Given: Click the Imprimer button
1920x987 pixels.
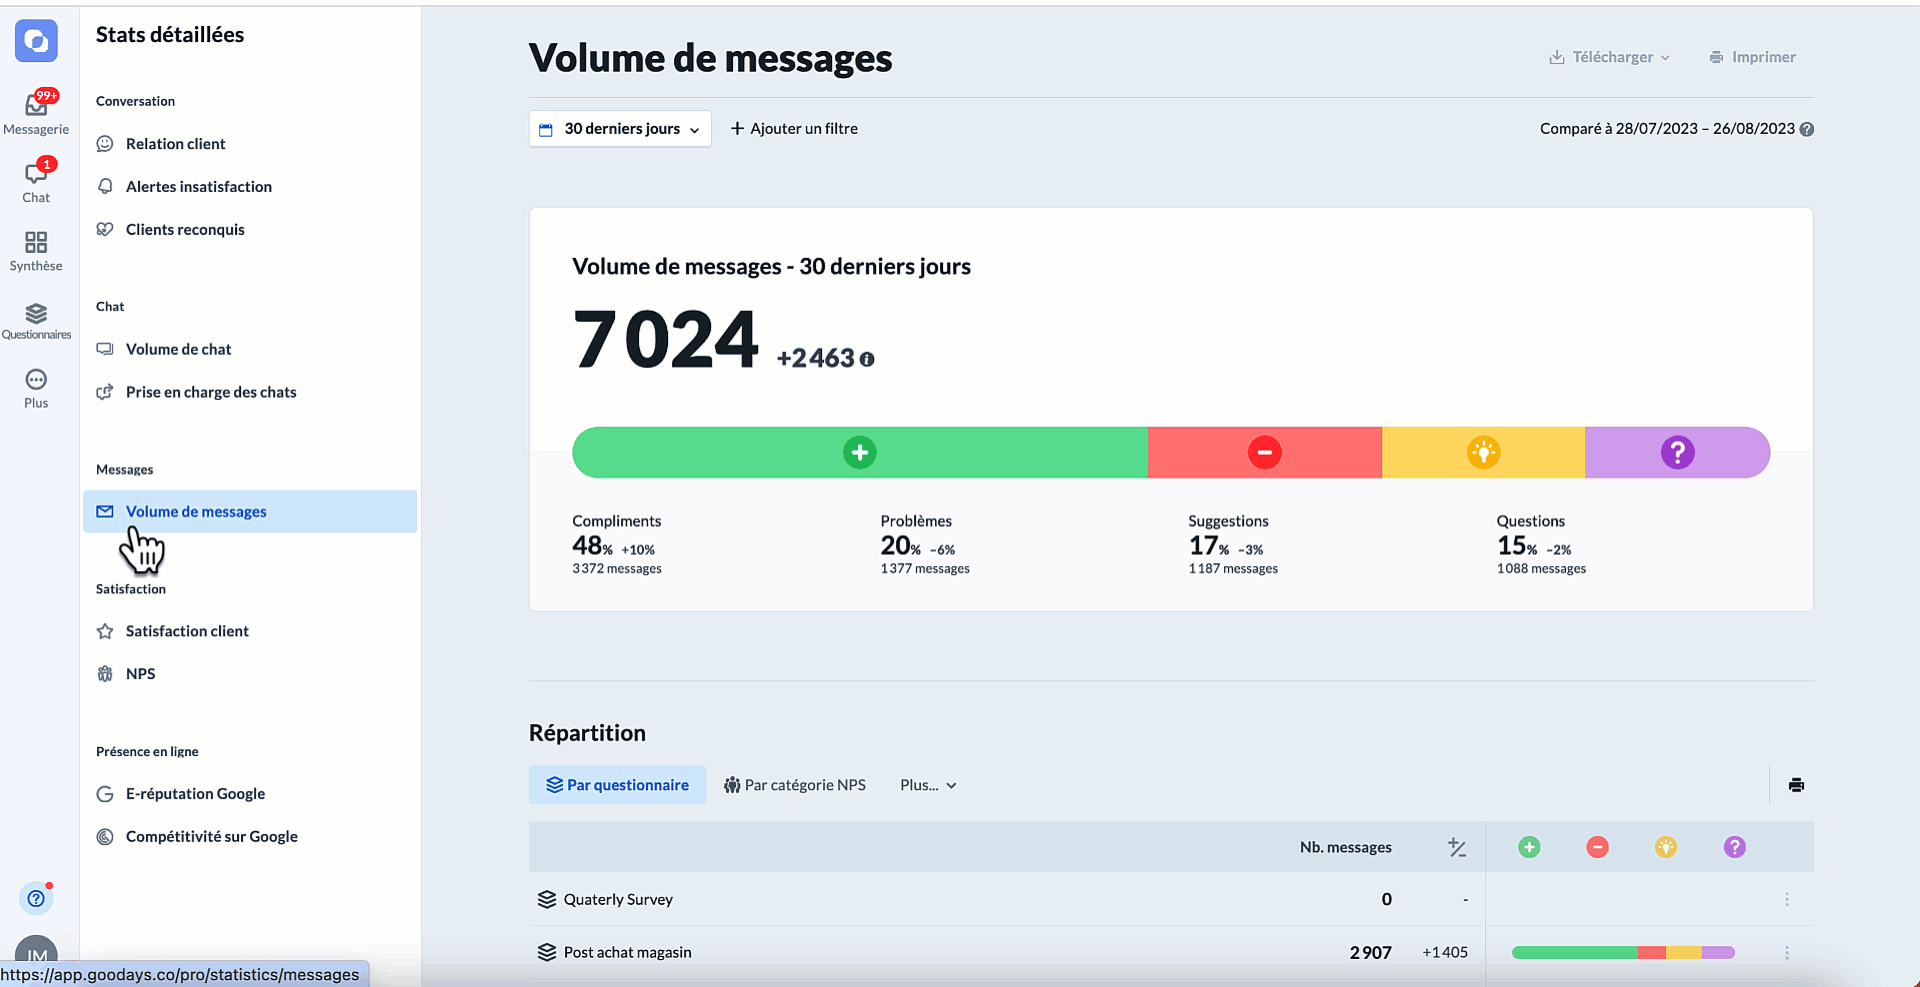Looking at the screenshot, I should coord(1752,57).
